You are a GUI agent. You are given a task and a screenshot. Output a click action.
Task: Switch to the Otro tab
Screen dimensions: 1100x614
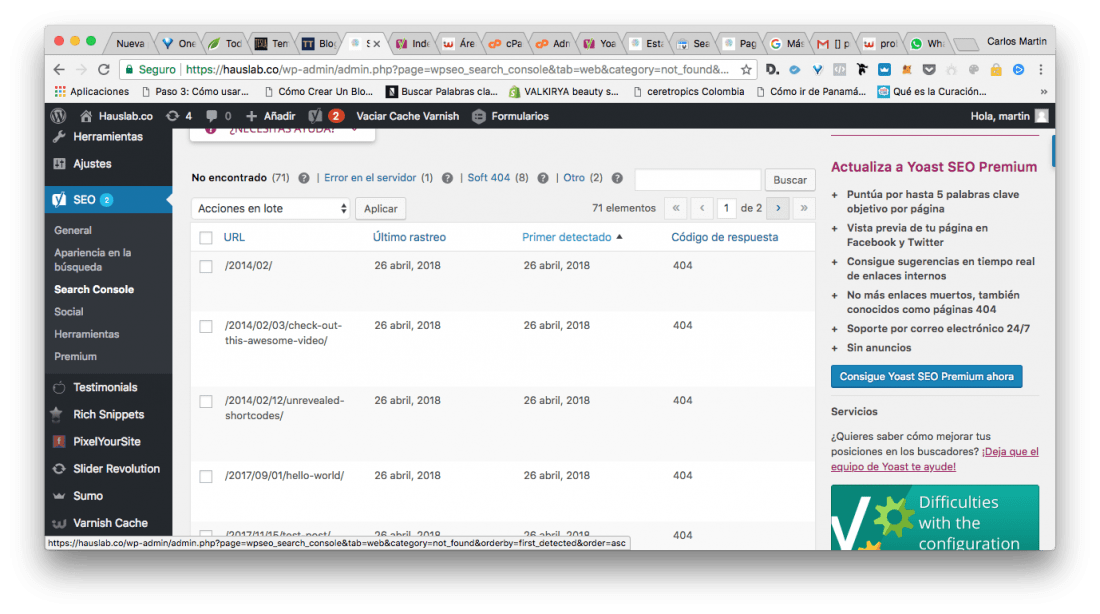pos(574,178)
